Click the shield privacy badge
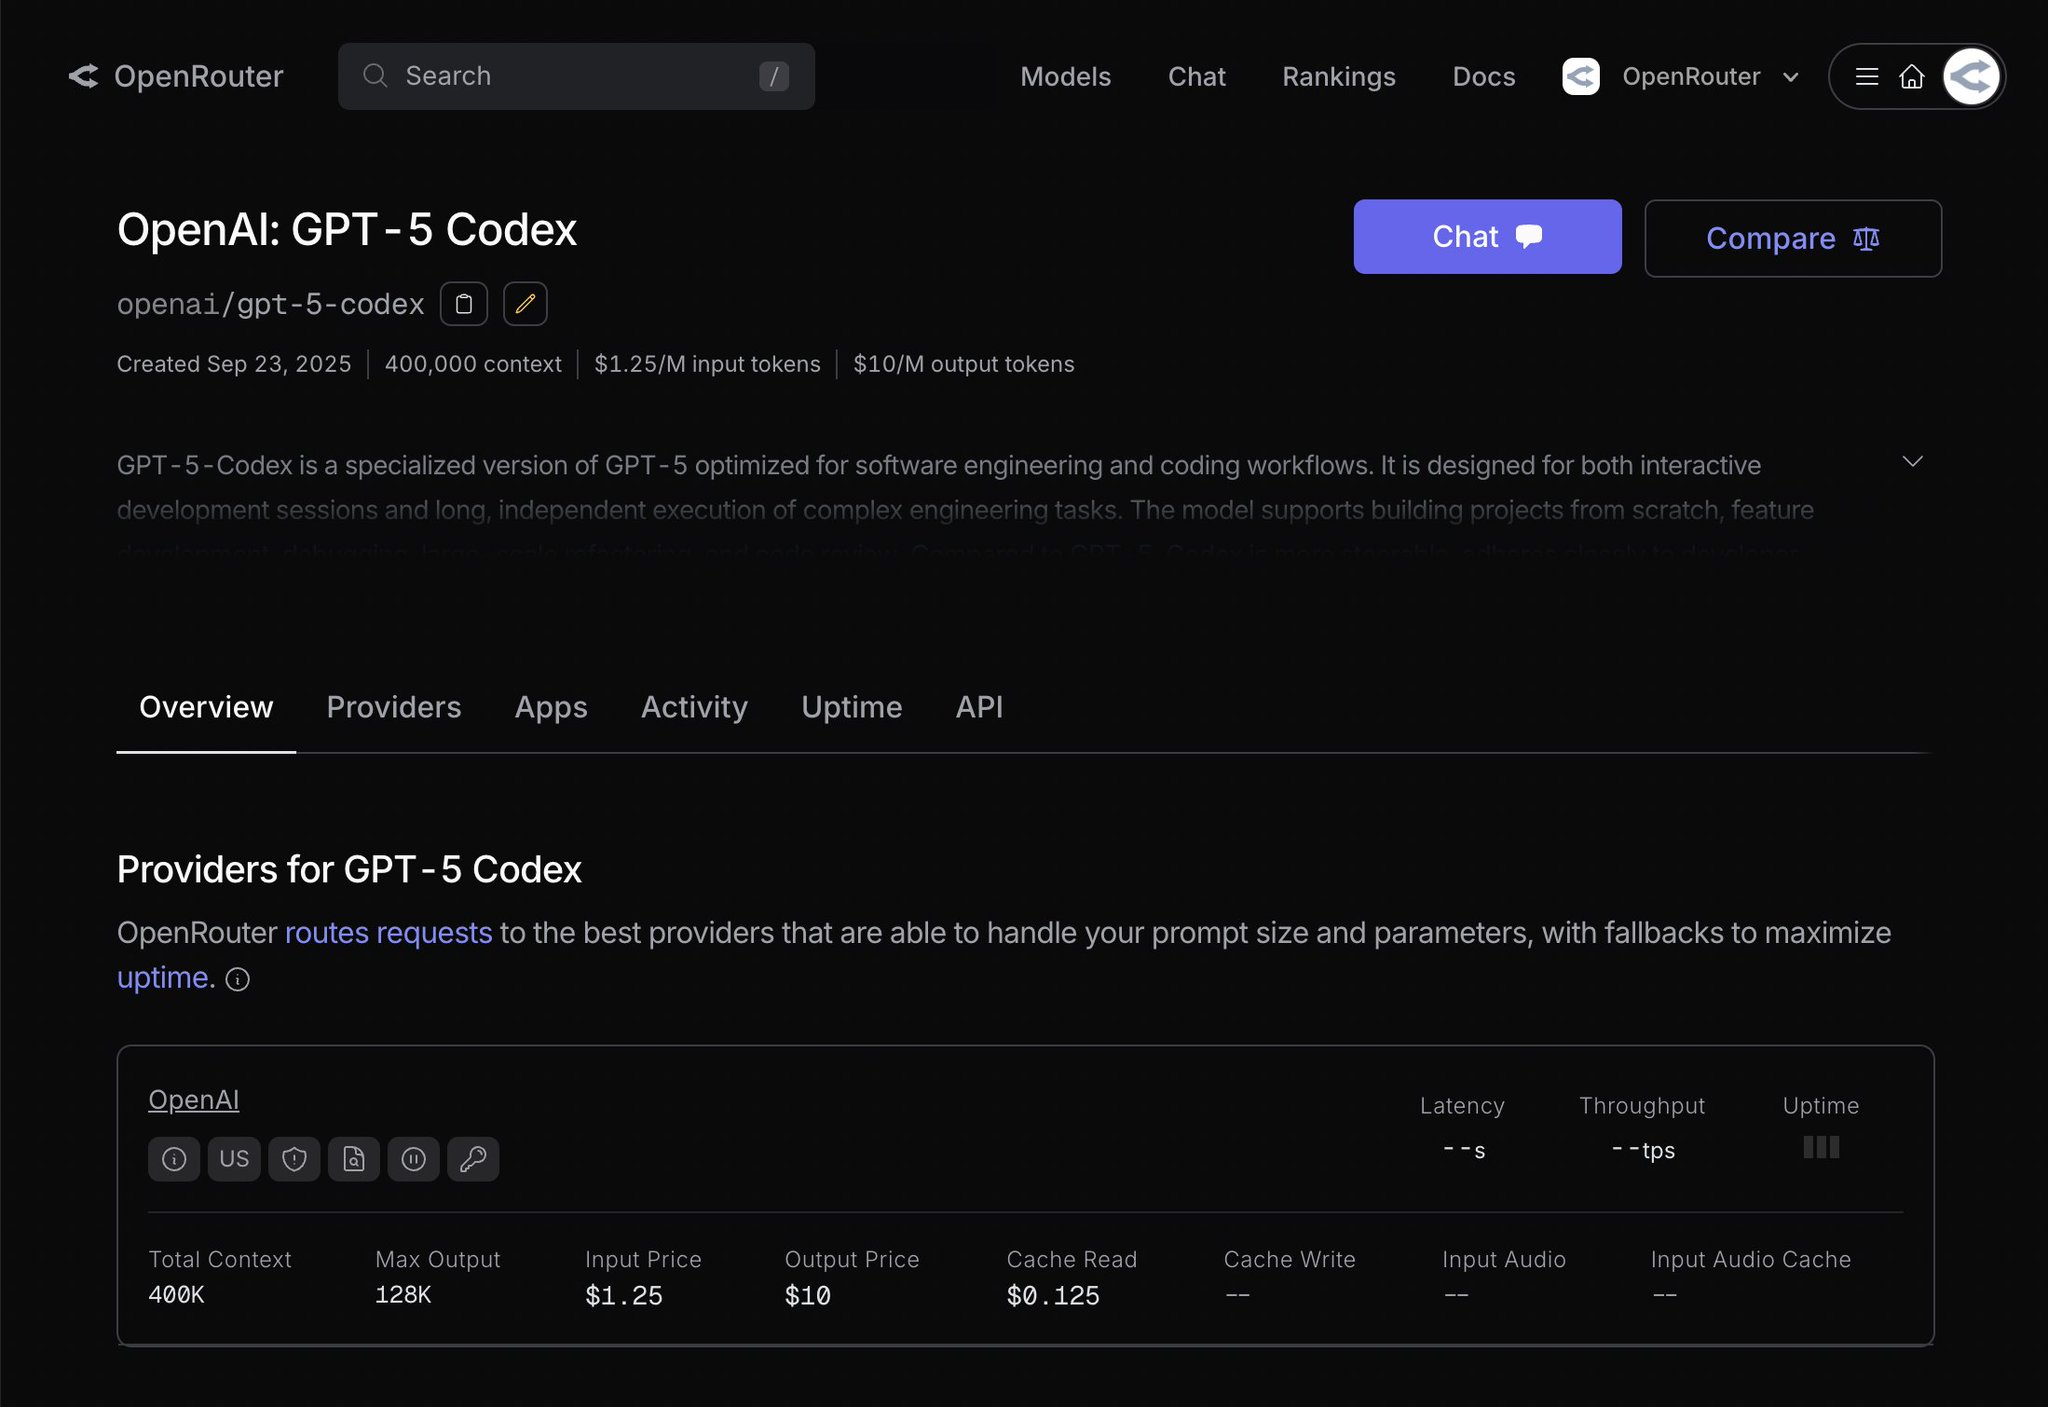 click(294, 1159)
